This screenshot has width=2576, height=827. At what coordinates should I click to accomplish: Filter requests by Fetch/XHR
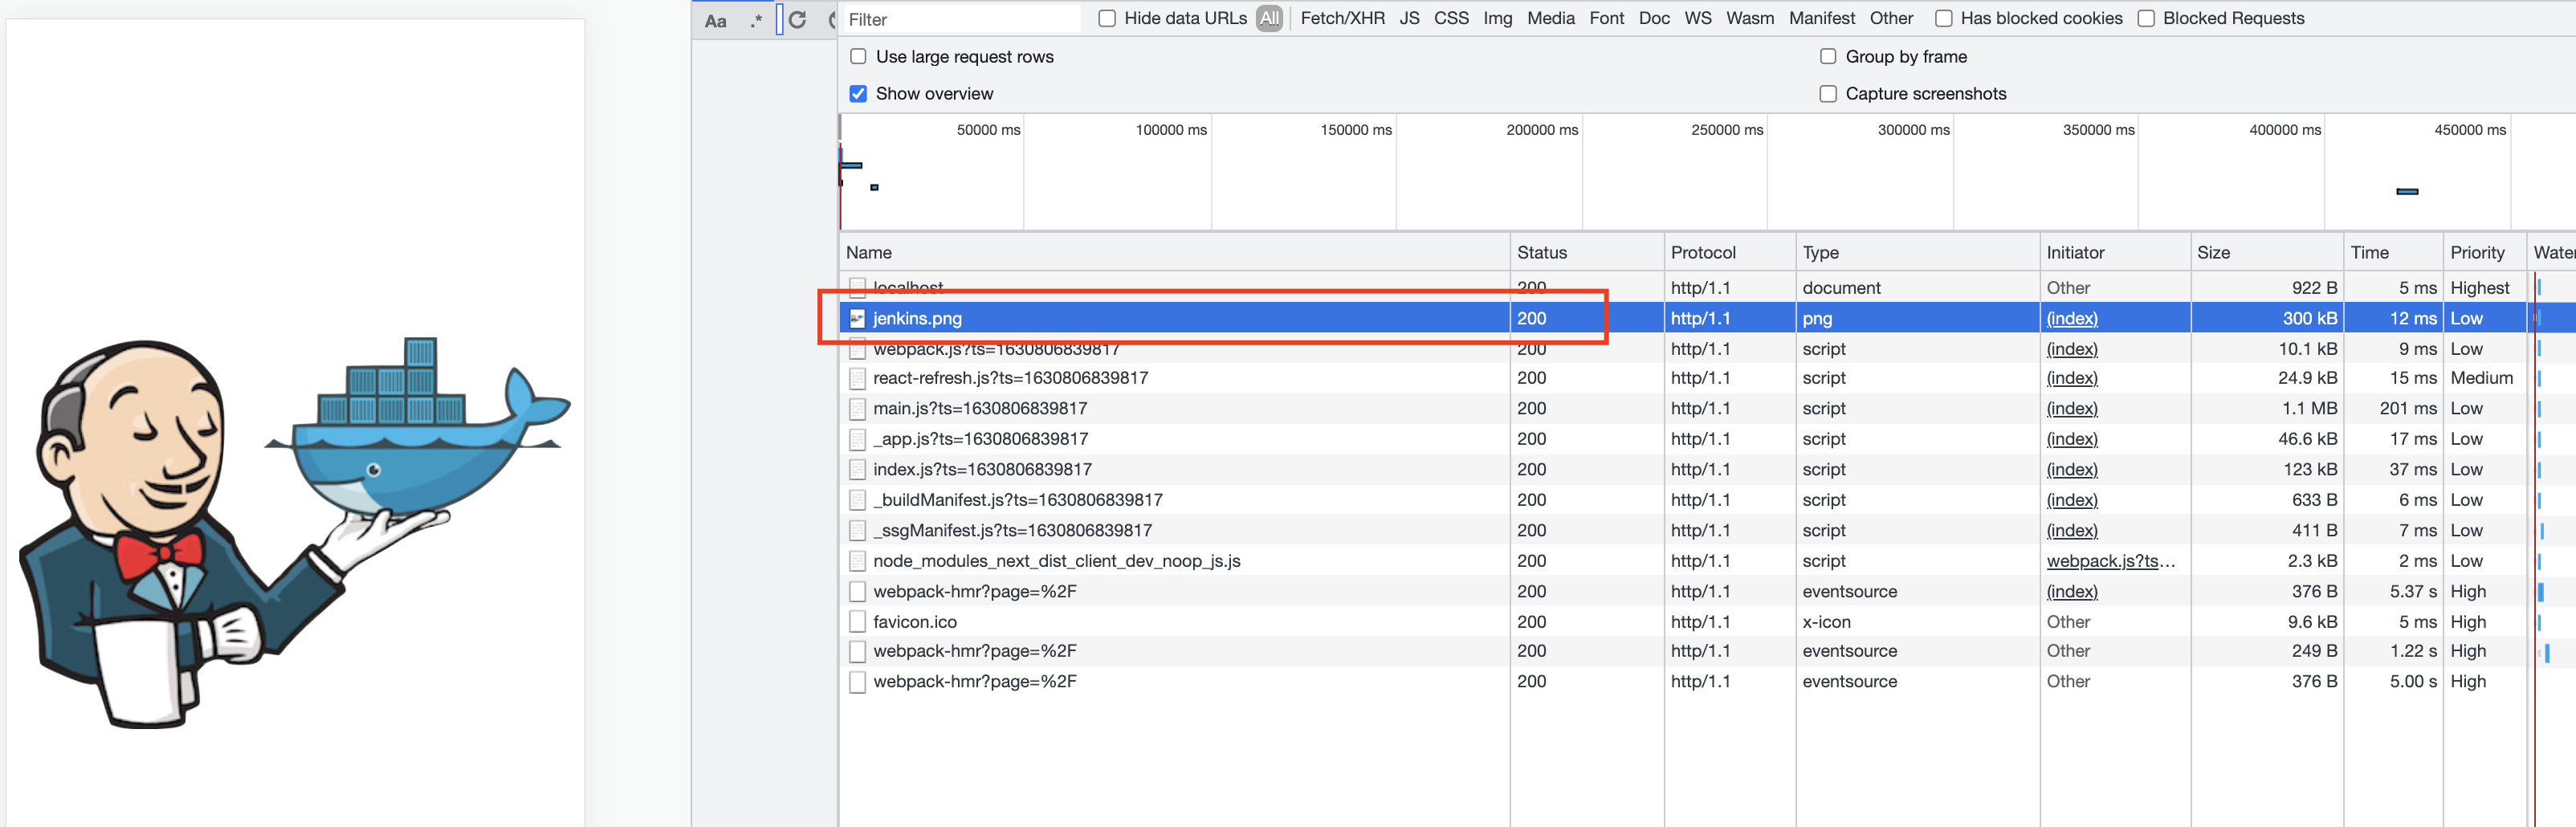point(1342,18)
